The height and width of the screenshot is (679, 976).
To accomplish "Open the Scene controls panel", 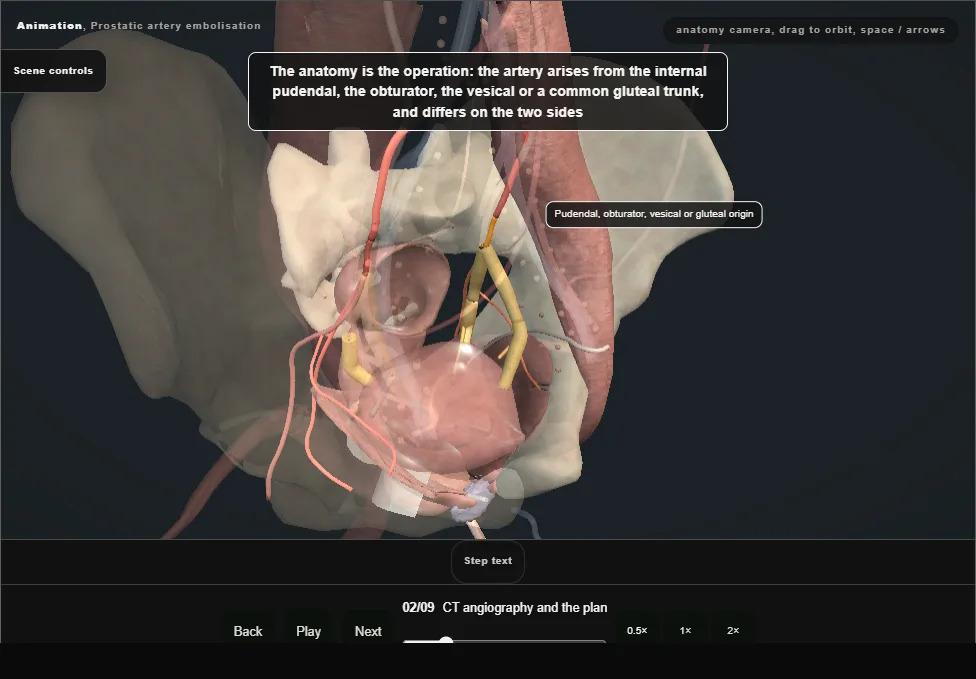I will [x=53, y=71].
